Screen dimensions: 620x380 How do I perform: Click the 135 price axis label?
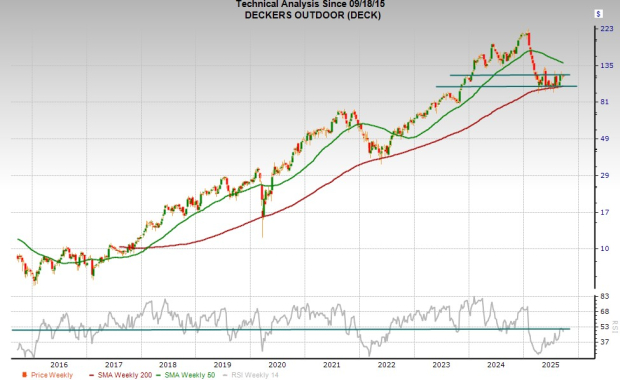607,65
